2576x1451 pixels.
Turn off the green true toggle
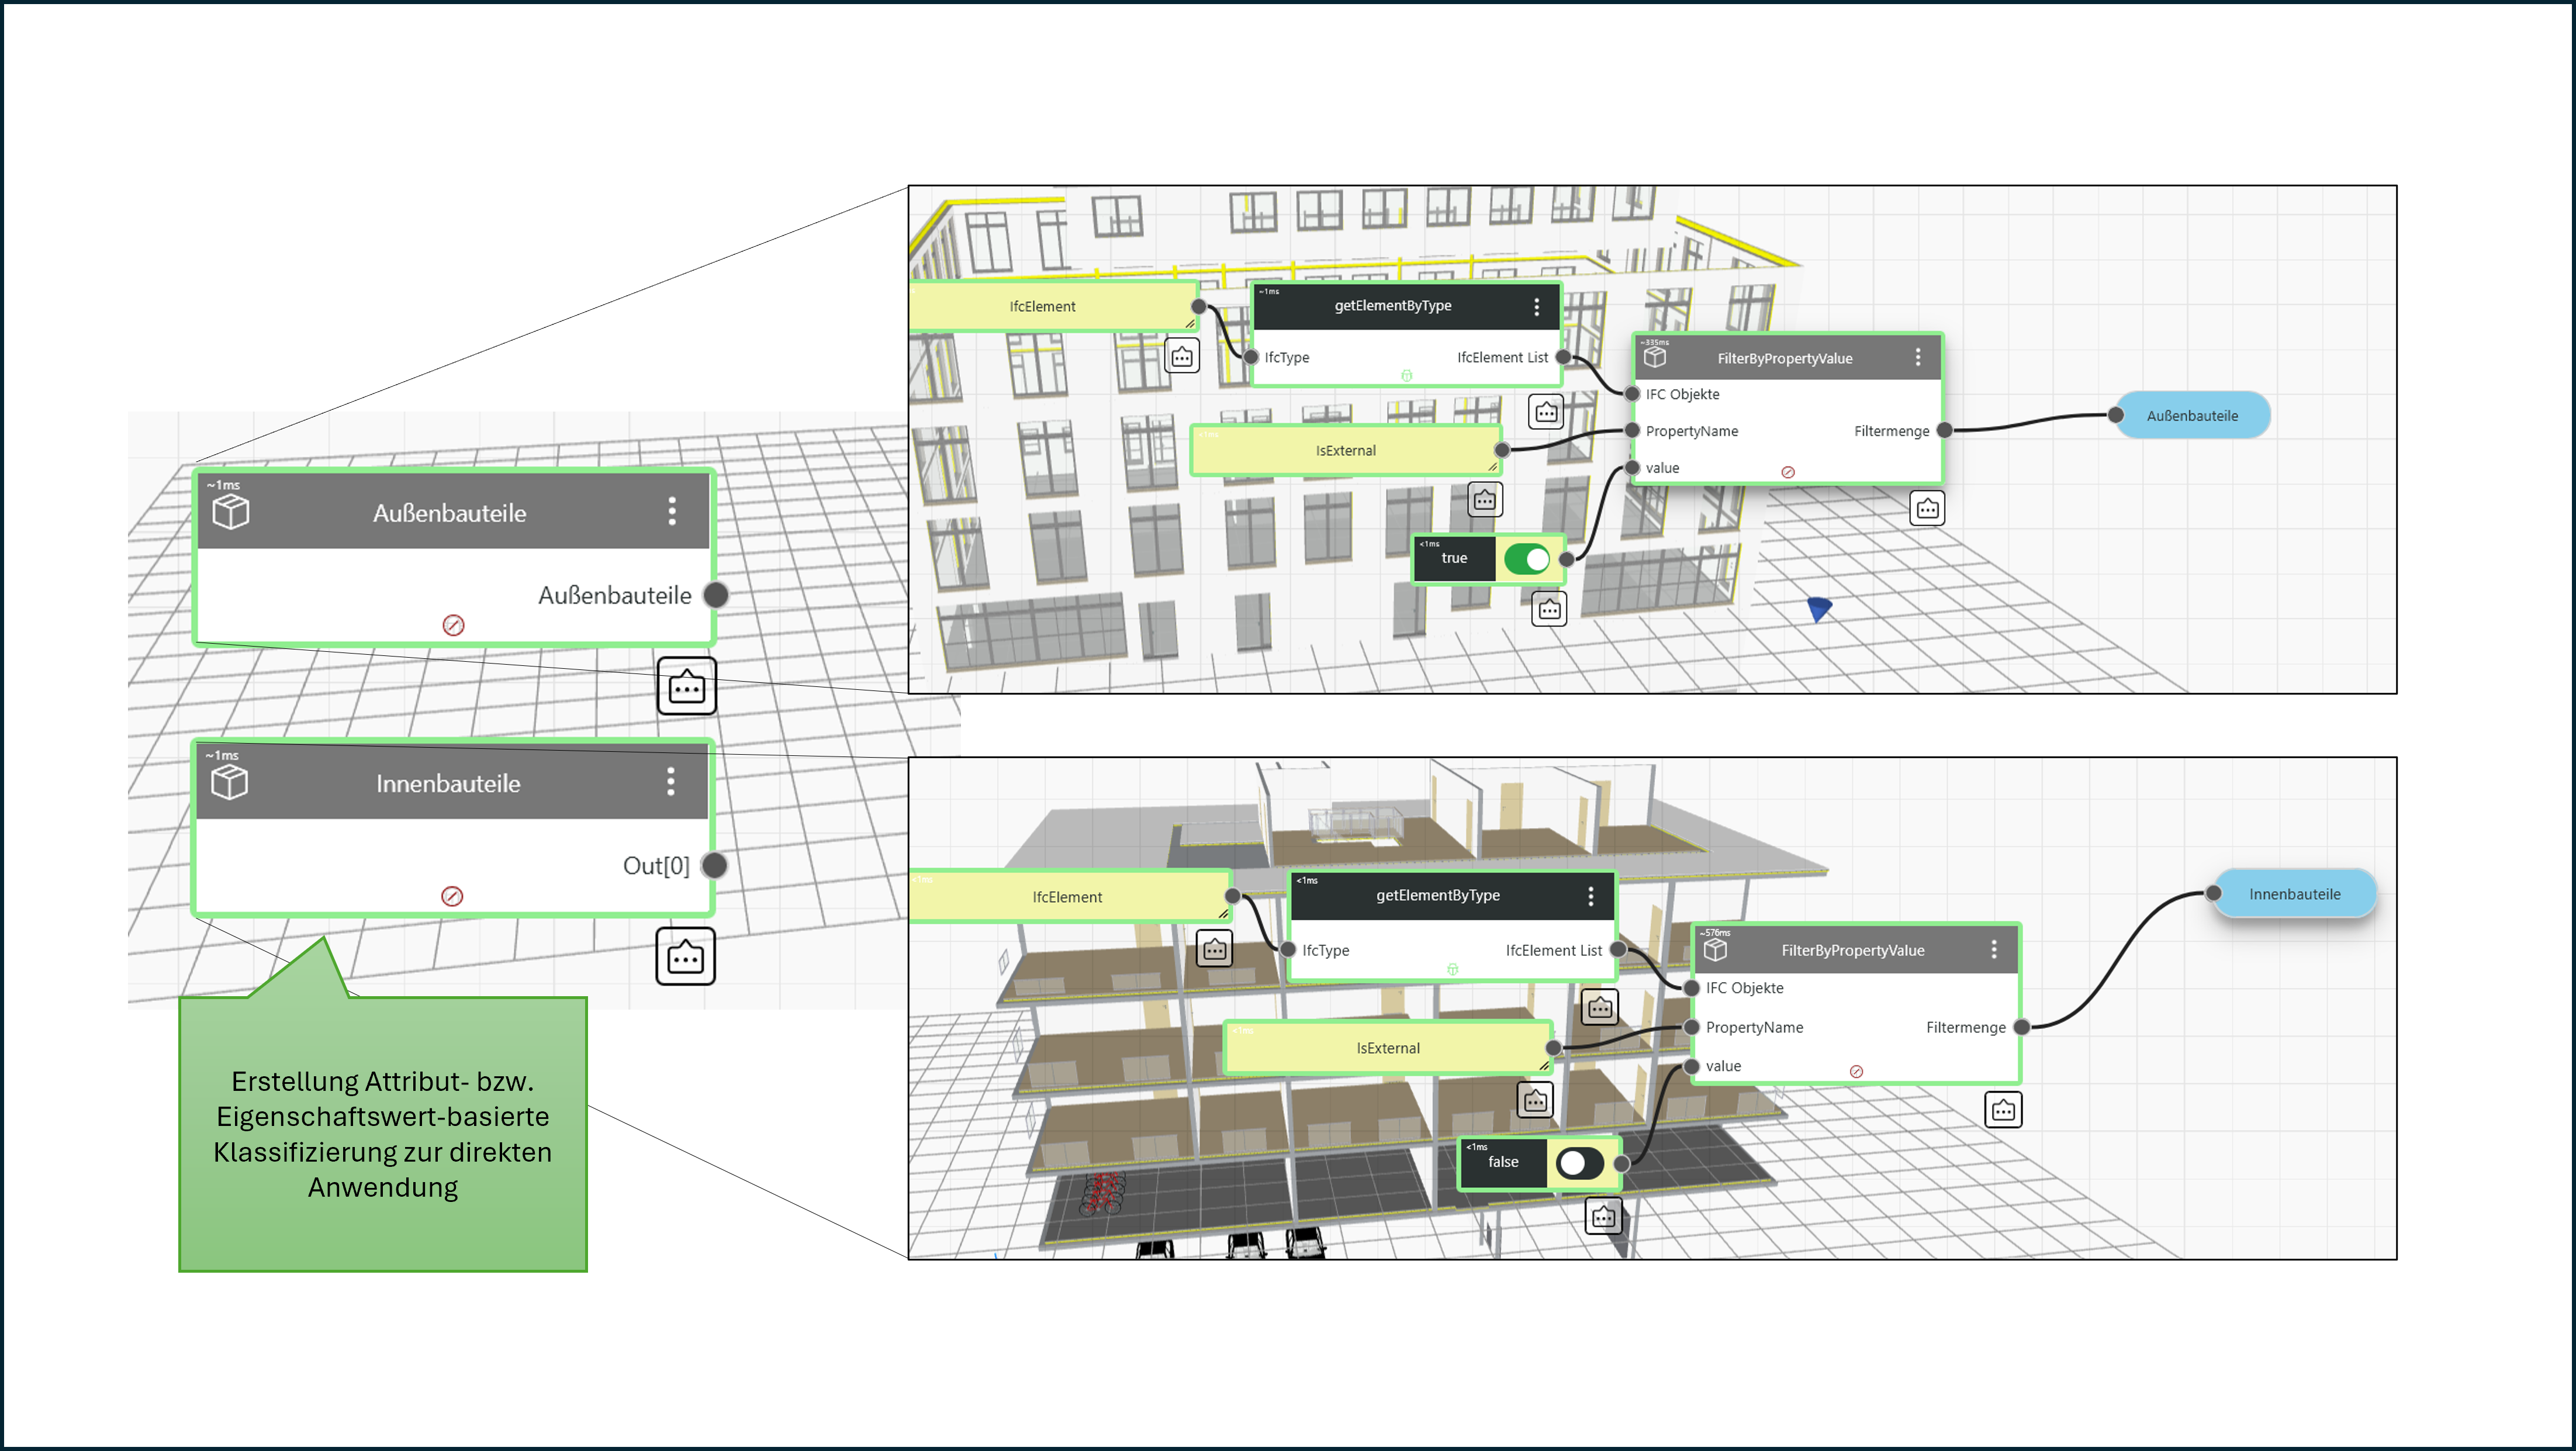click(1527, 559)
